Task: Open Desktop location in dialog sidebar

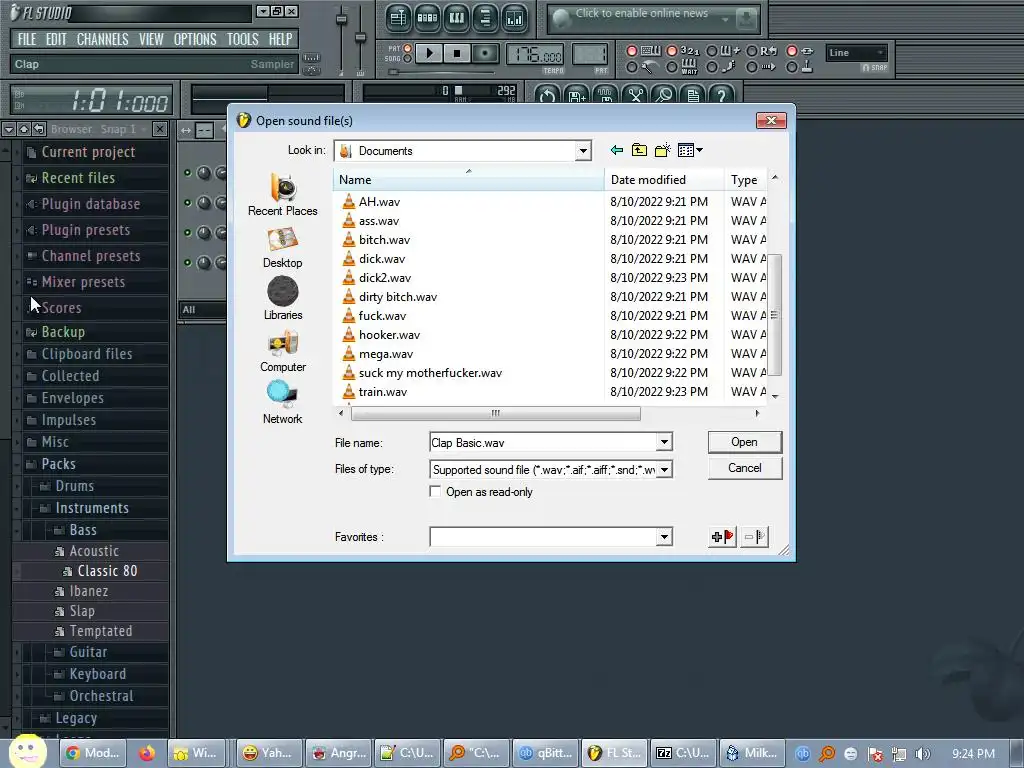Action: pos(283,248)
